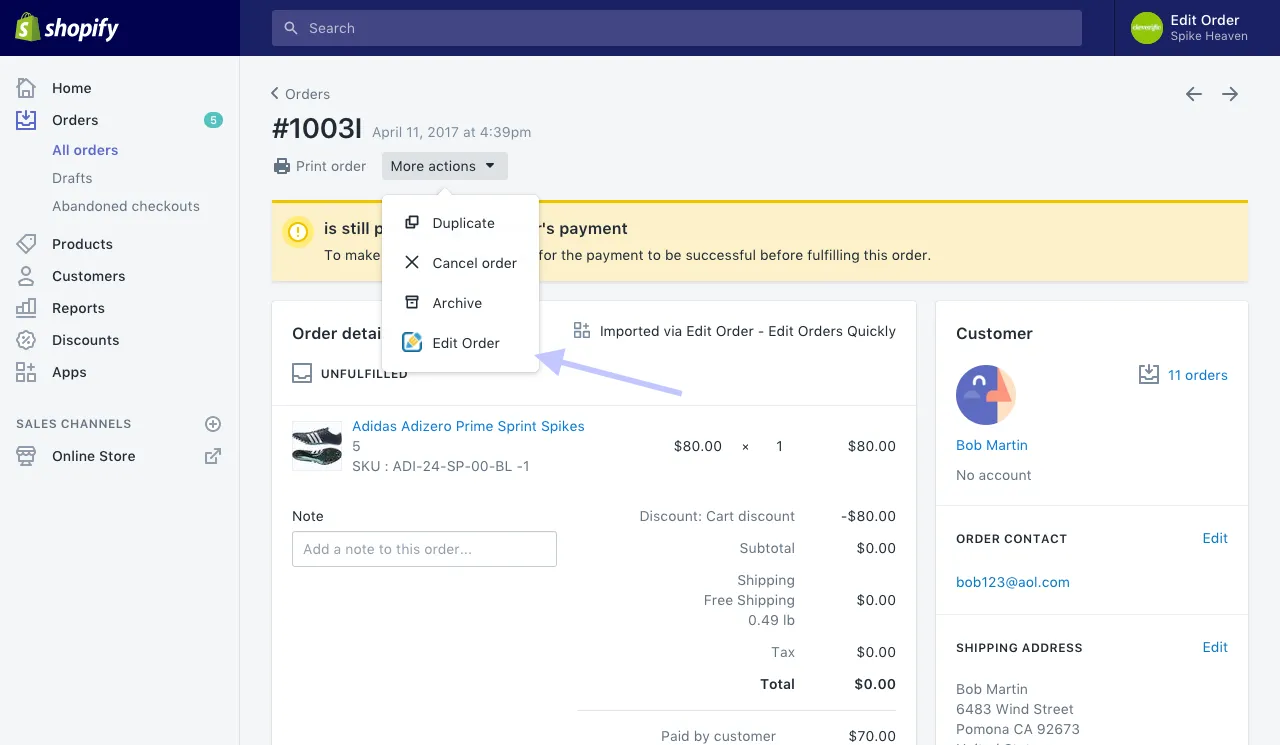The image size is (1280, 745).
Task: Click the unfulfilled inbox icon
Action: 302,373
